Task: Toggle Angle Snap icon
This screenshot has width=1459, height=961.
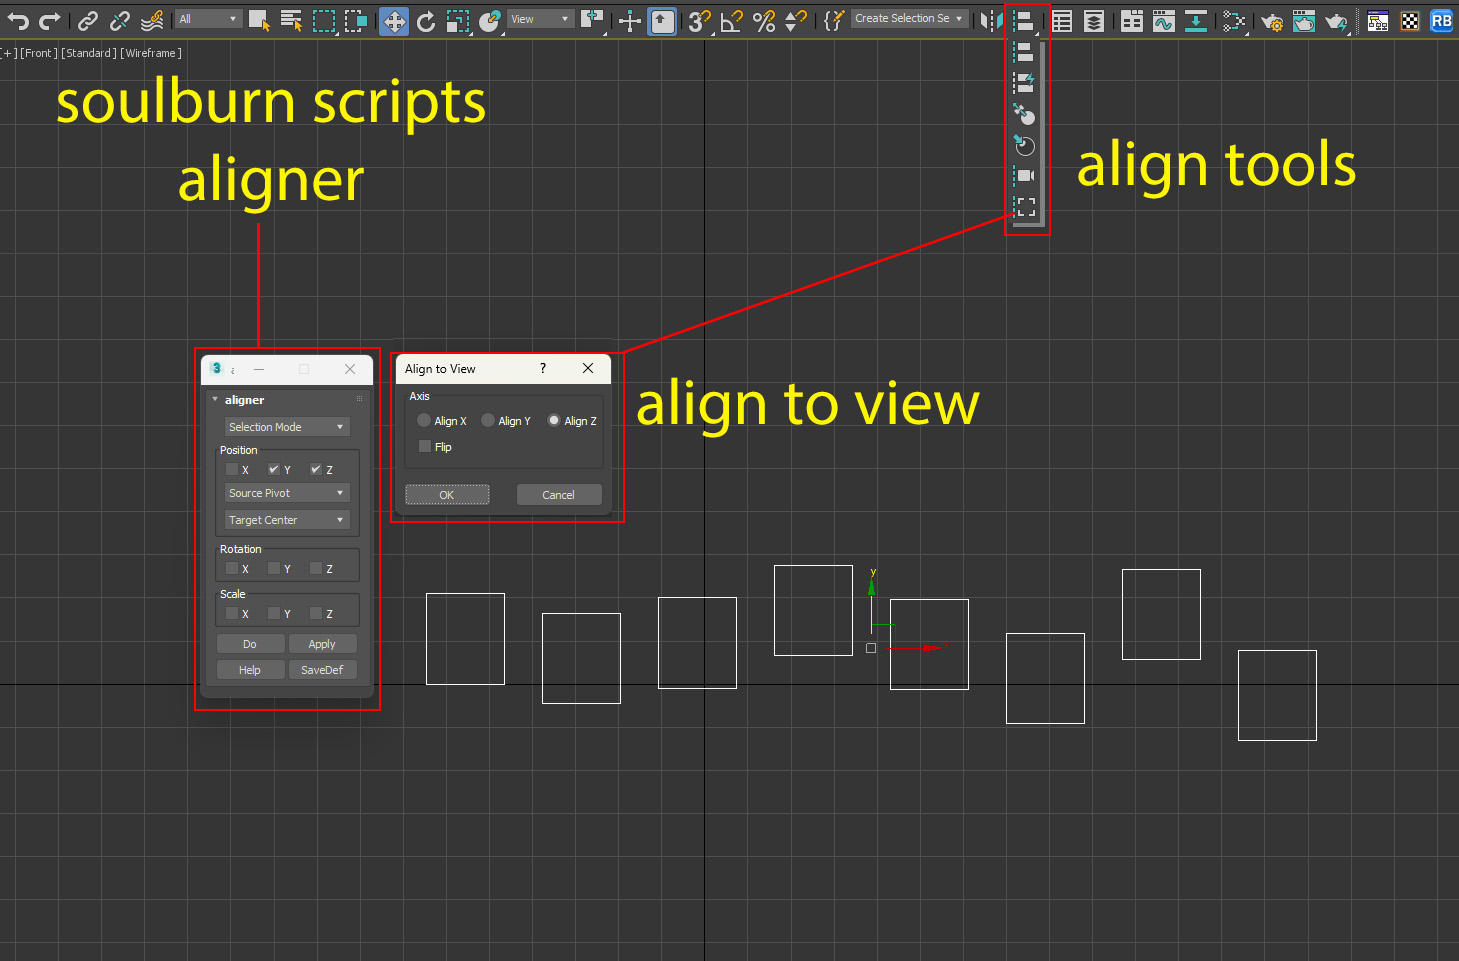Action: (x=732, y=20)
